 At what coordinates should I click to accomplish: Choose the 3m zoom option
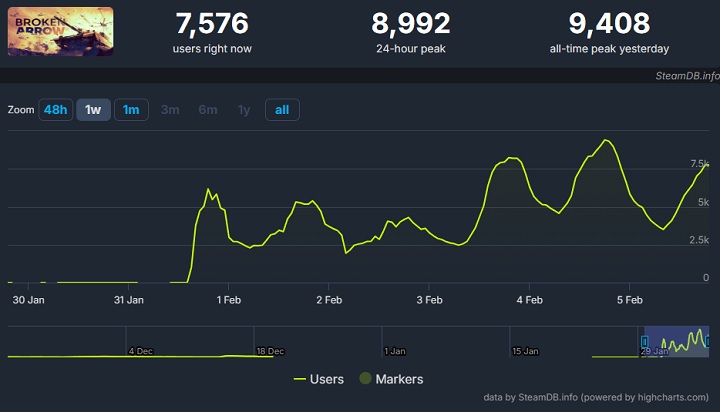coord(170,110)
